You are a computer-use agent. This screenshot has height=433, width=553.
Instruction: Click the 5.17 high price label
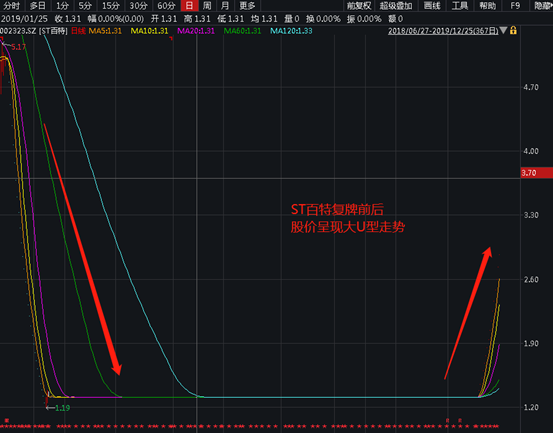click(x=18, y=47)
